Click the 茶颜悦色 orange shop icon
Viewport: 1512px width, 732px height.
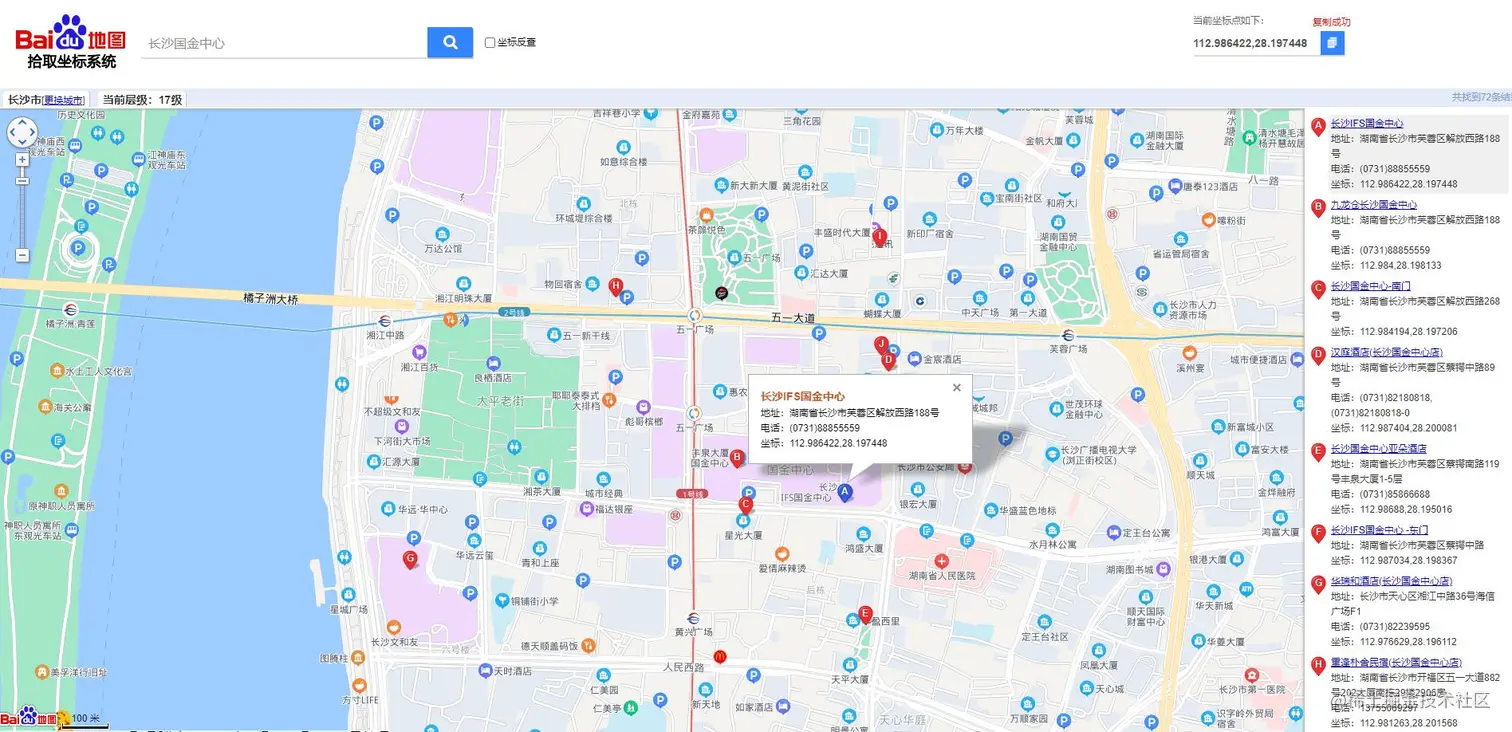[706, 214]
